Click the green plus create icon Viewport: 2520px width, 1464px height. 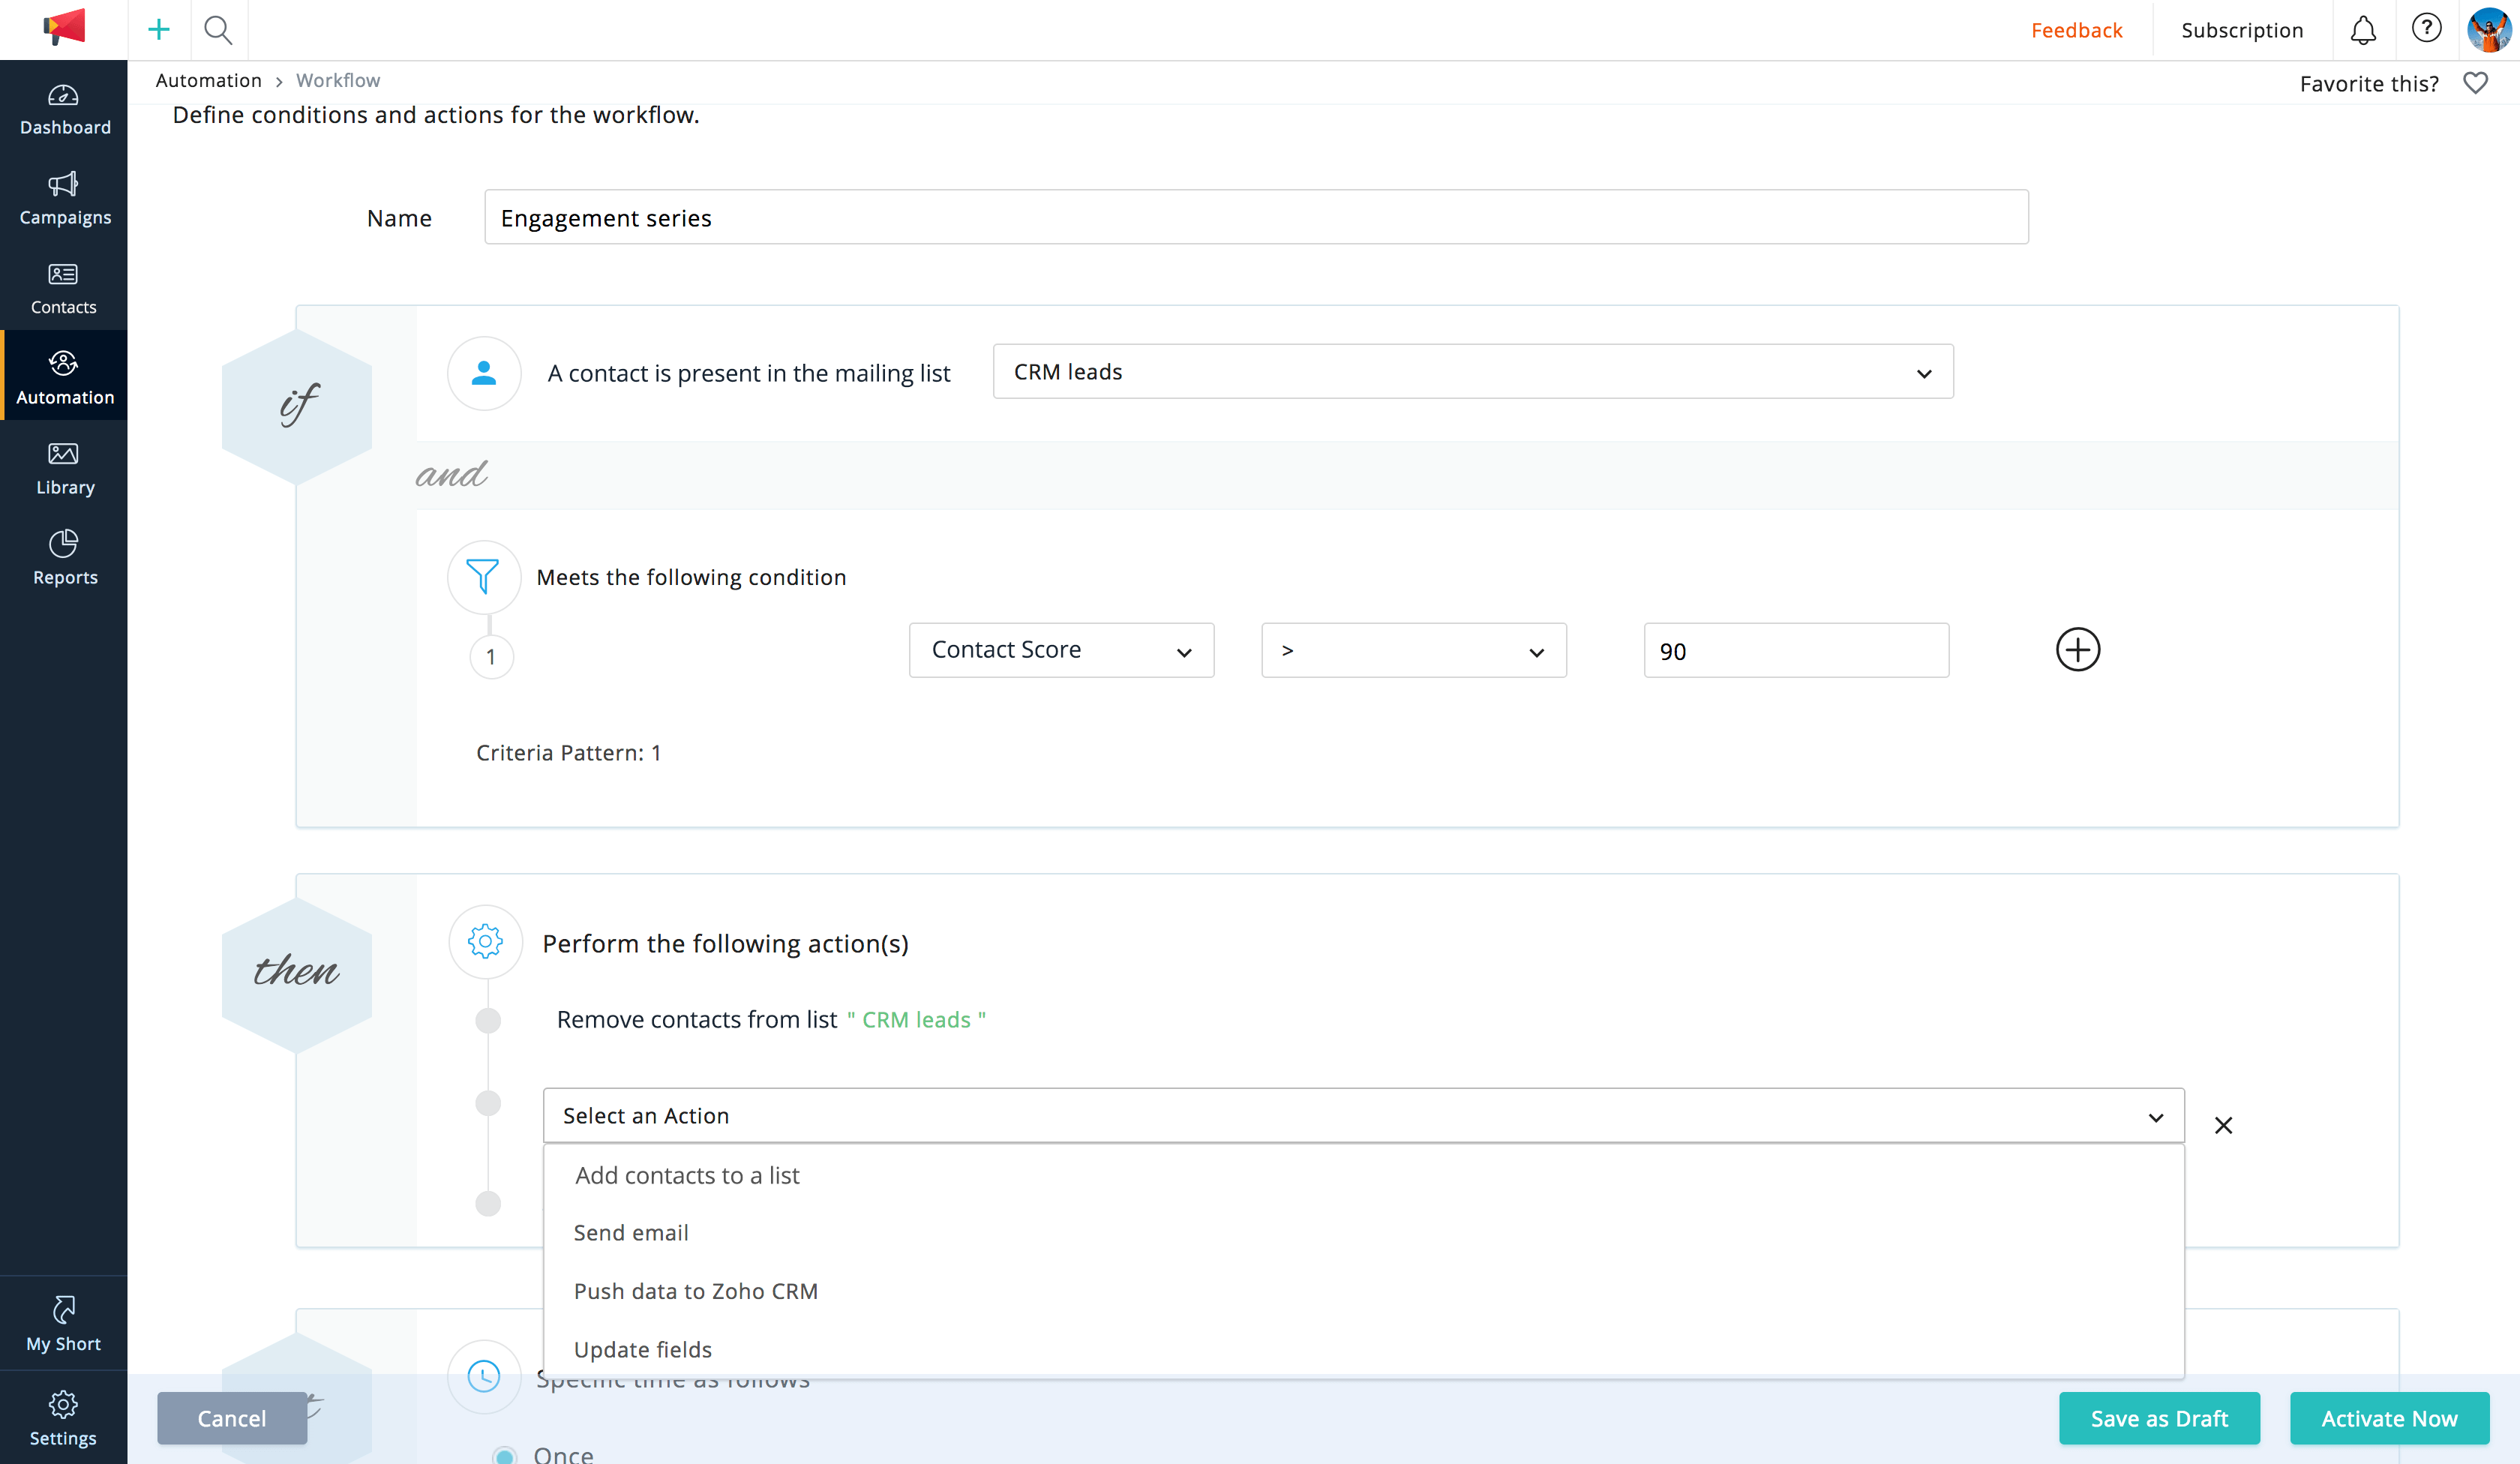coord(158,30)
